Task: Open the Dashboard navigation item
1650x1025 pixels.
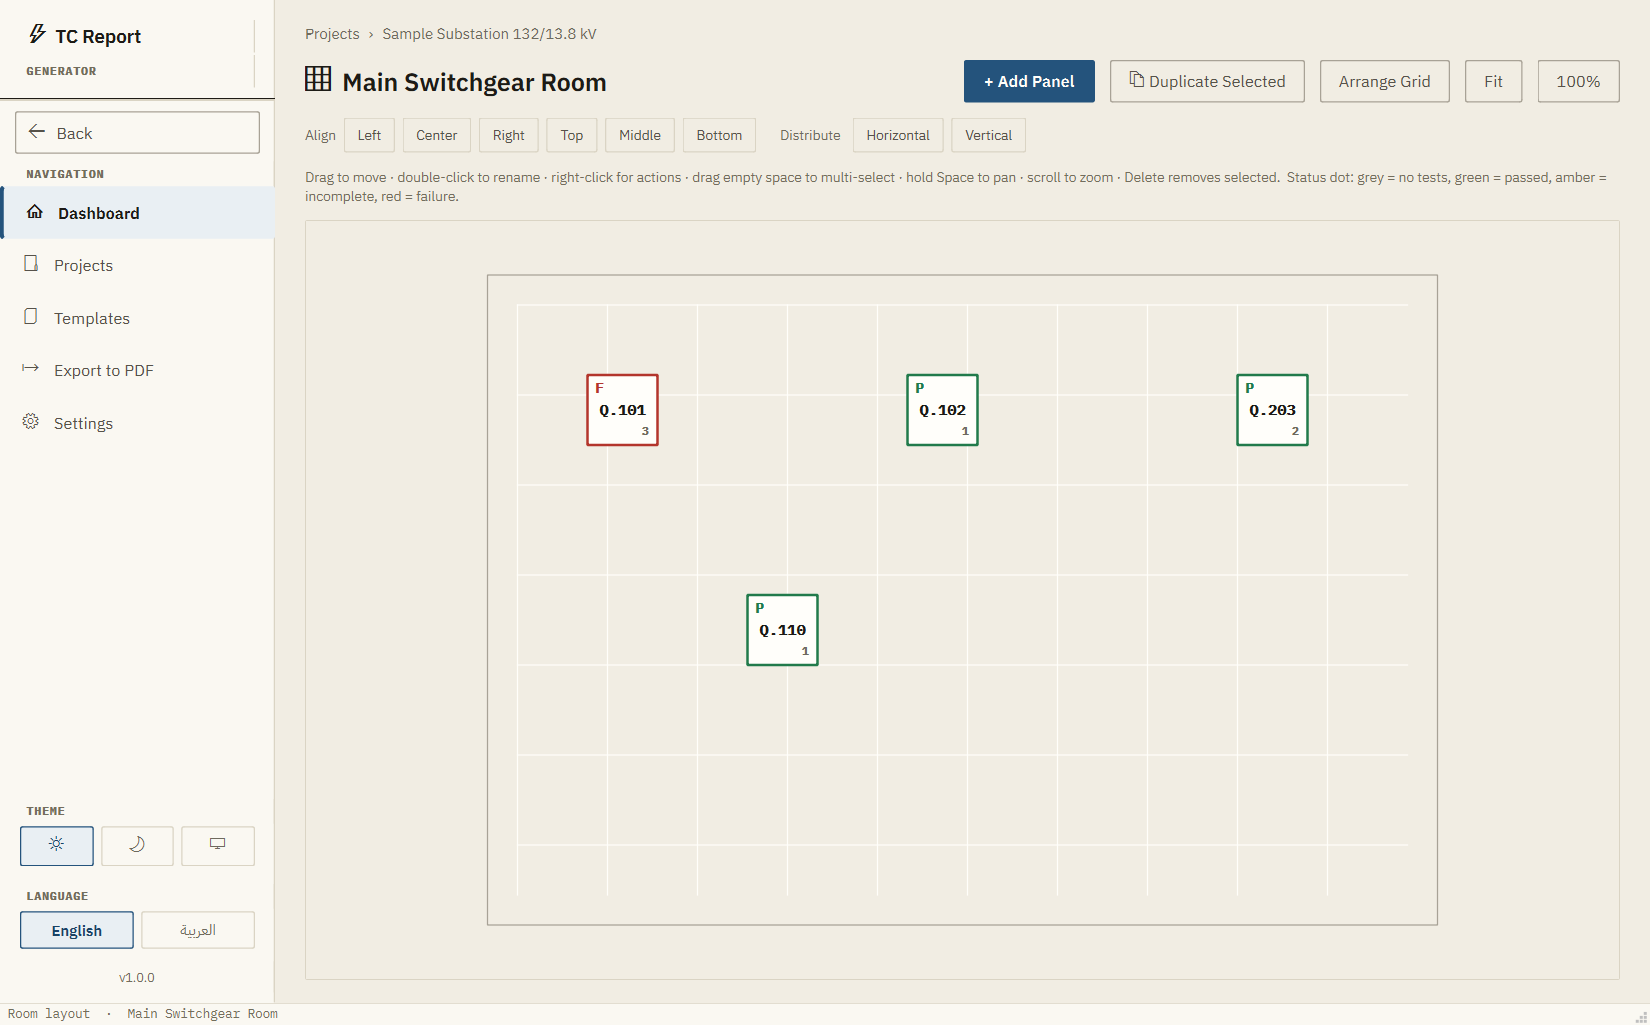Action: [138, 212]
